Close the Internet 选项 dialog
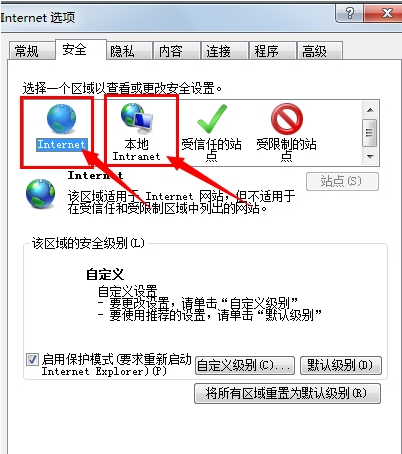This screenshot has width=402, height=454. click(x=383, y=13)
